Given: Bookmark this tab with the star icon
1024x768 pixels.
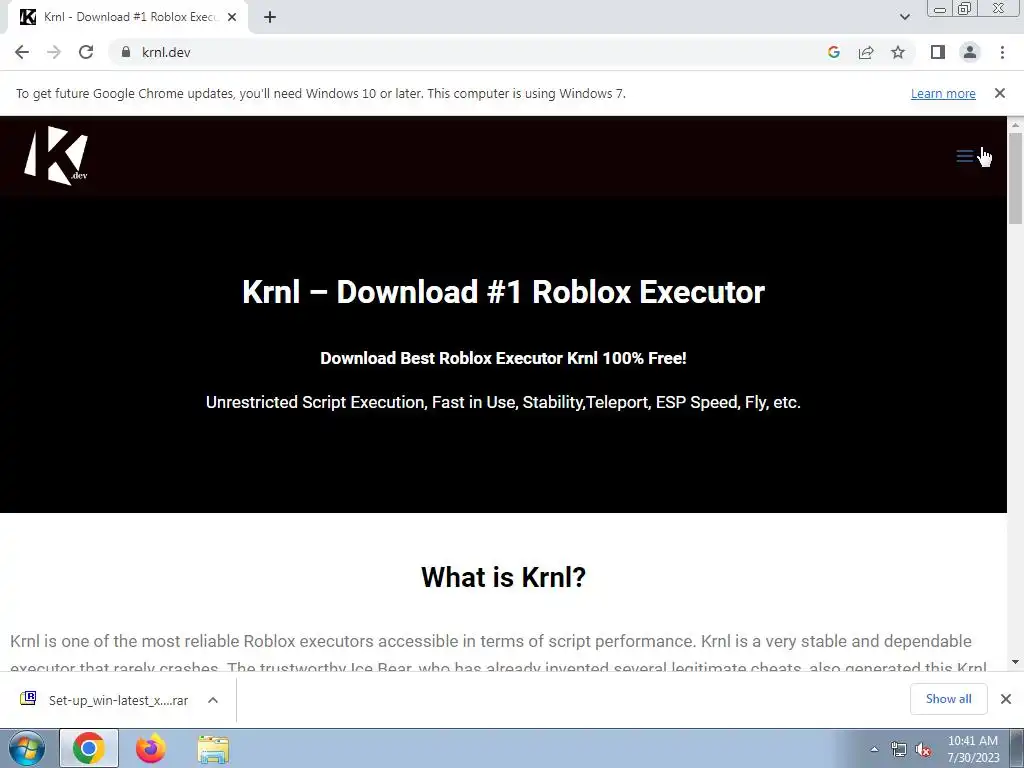Looking at the screenshot, I should click(x=898, y=52).
